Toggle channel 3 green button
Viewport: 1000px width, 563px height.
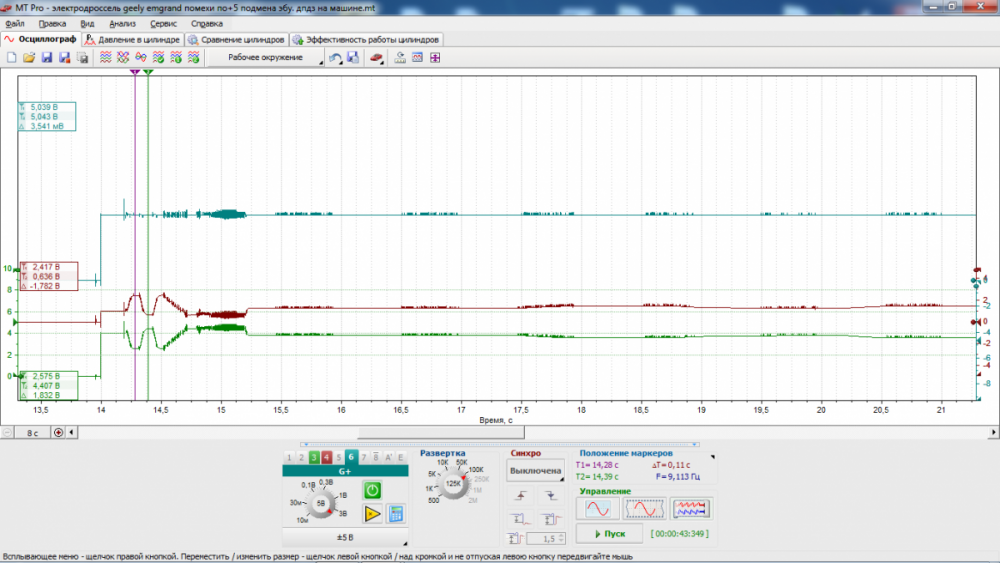tap(314, 457)
